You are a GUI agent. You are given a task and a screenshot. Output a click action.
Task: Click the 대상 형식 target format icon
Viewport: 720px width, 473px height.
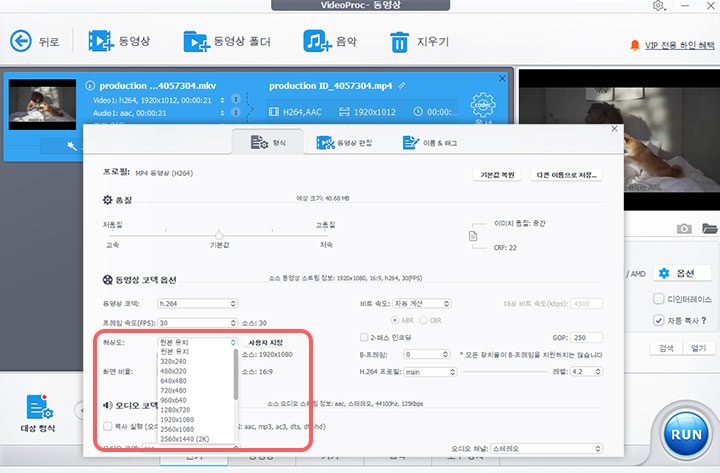[x=39, y=407]
